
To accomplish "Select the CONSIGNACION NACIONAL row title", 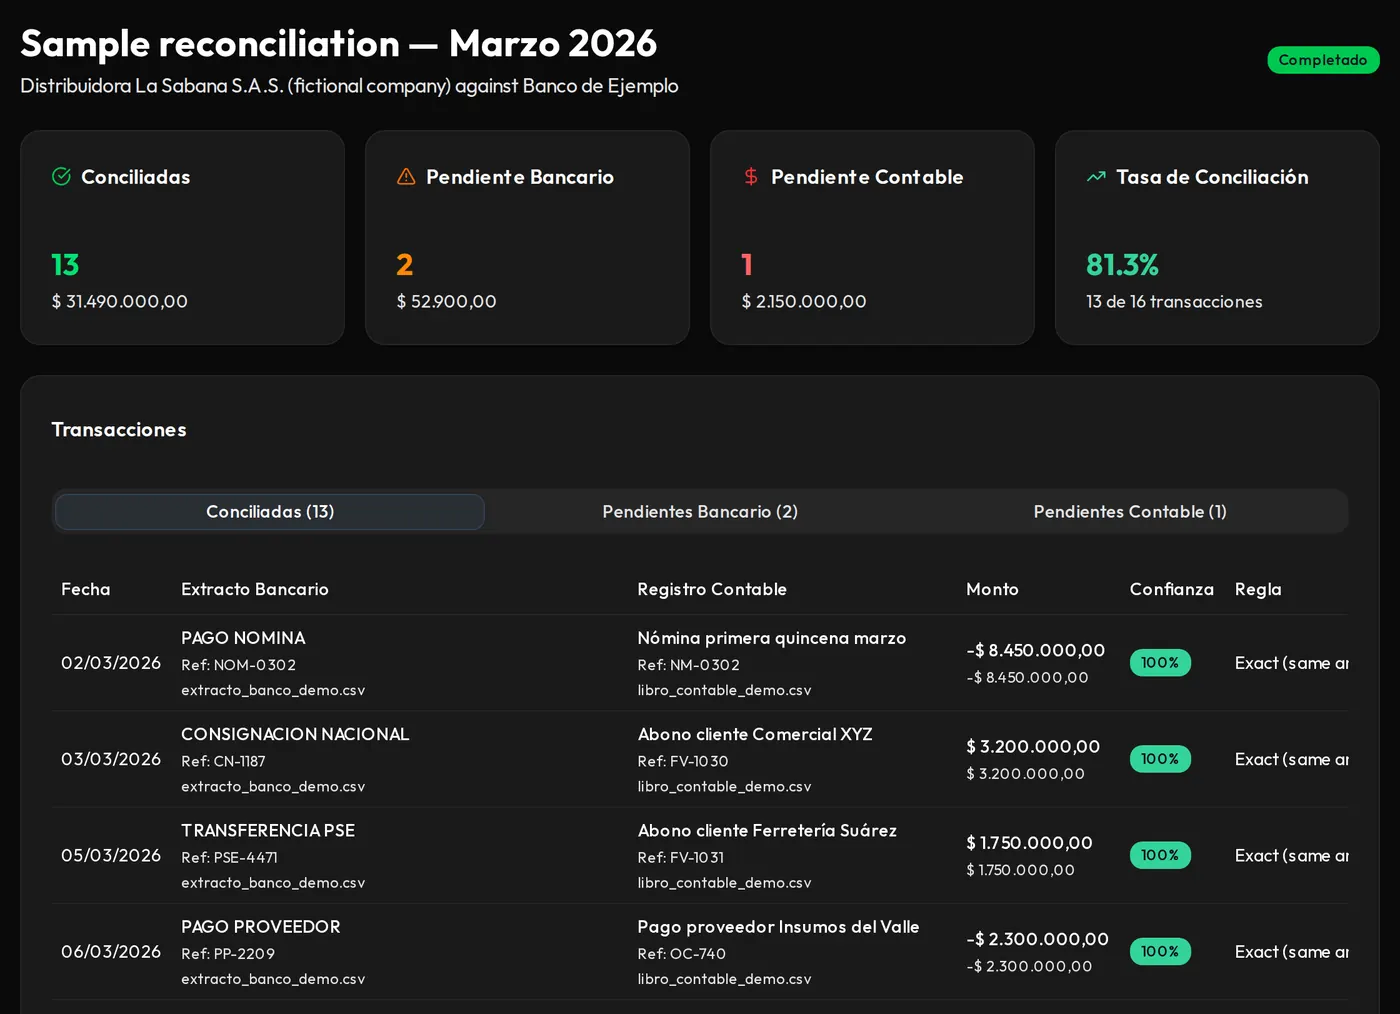I will point(295,734).
